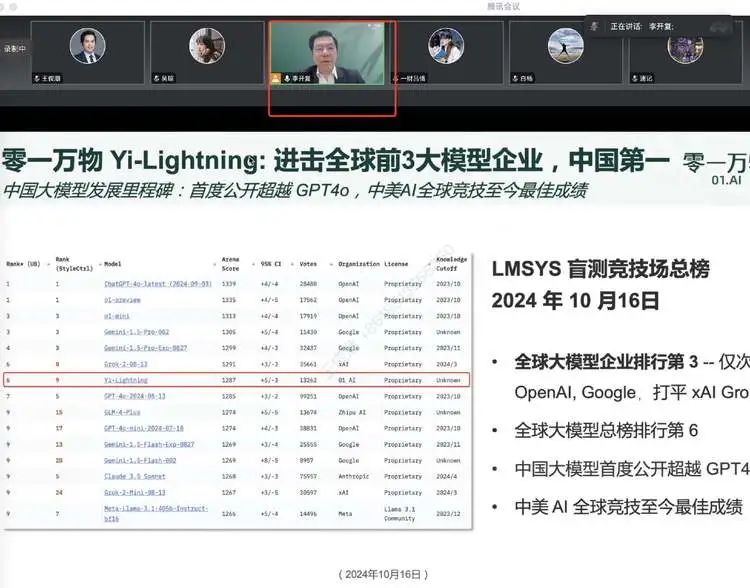The width and height of the screenshot is (750, 588).
Task: Select the avatar of the woman with dark hair
Action: coord(207,46)
